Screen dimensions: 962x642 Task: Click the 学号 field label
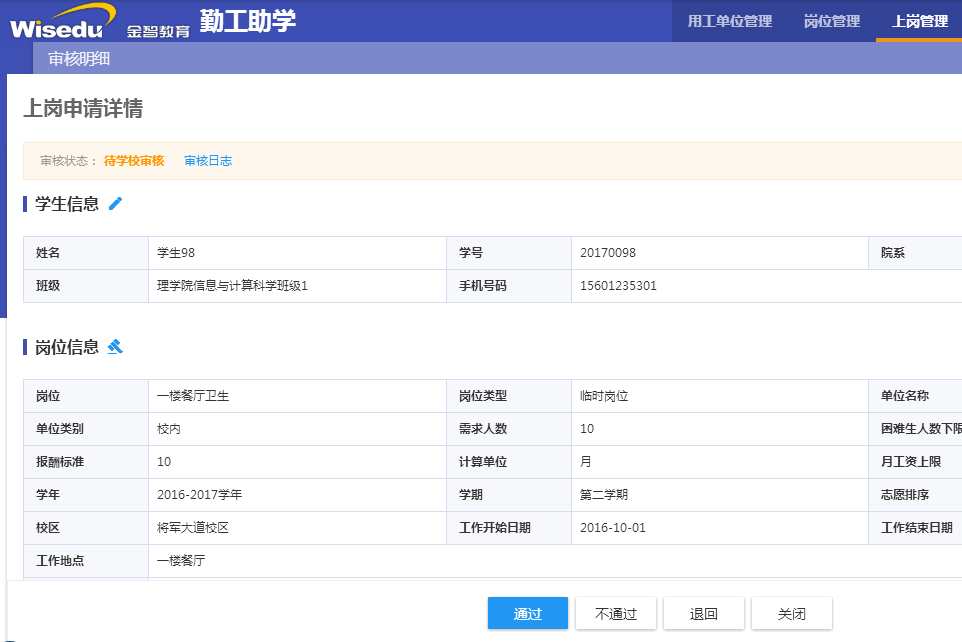pos(471,253)
